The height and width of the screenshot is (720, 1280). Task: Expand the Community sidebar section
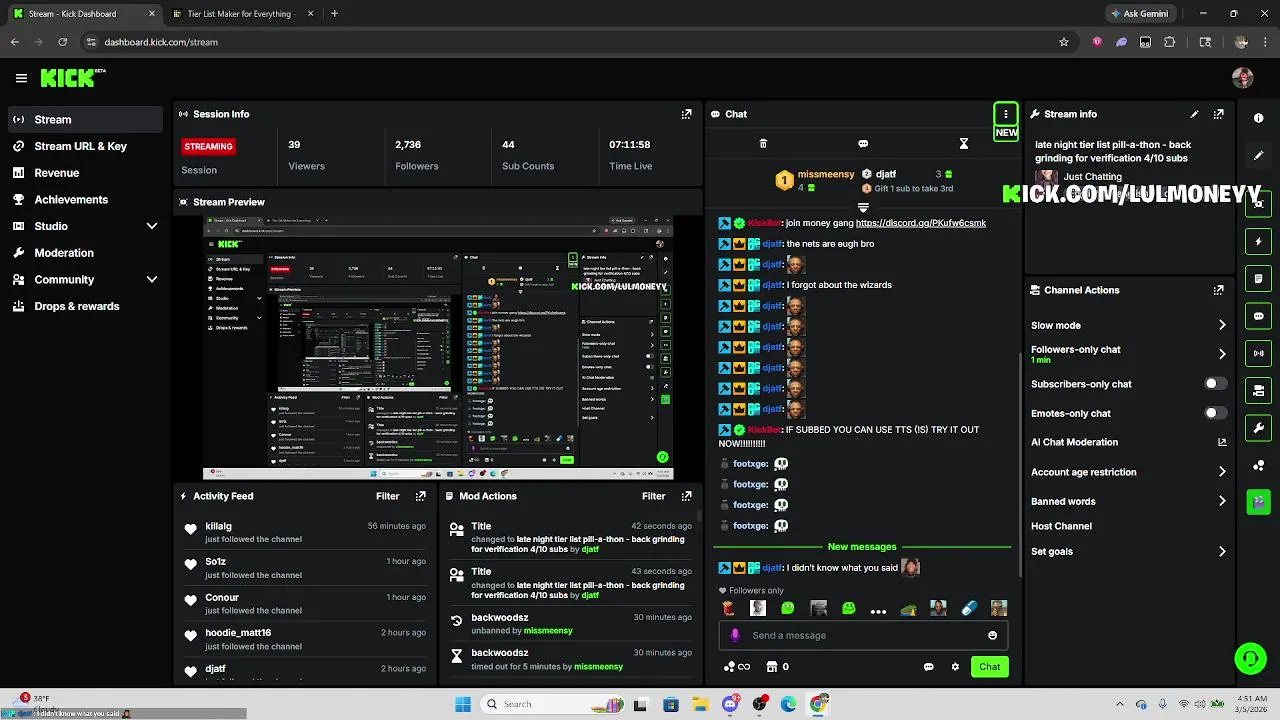[152, 280]
